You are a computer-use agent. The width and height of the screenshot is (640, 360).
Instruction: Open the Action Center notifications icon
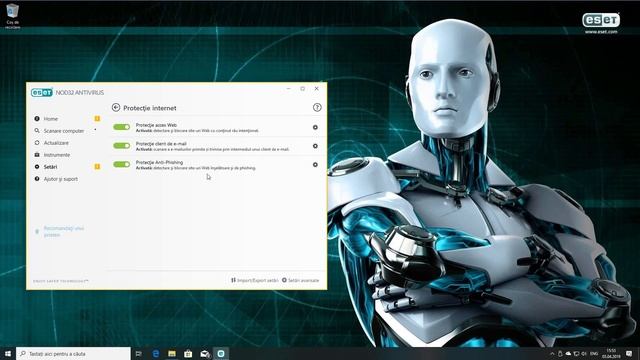629,353
